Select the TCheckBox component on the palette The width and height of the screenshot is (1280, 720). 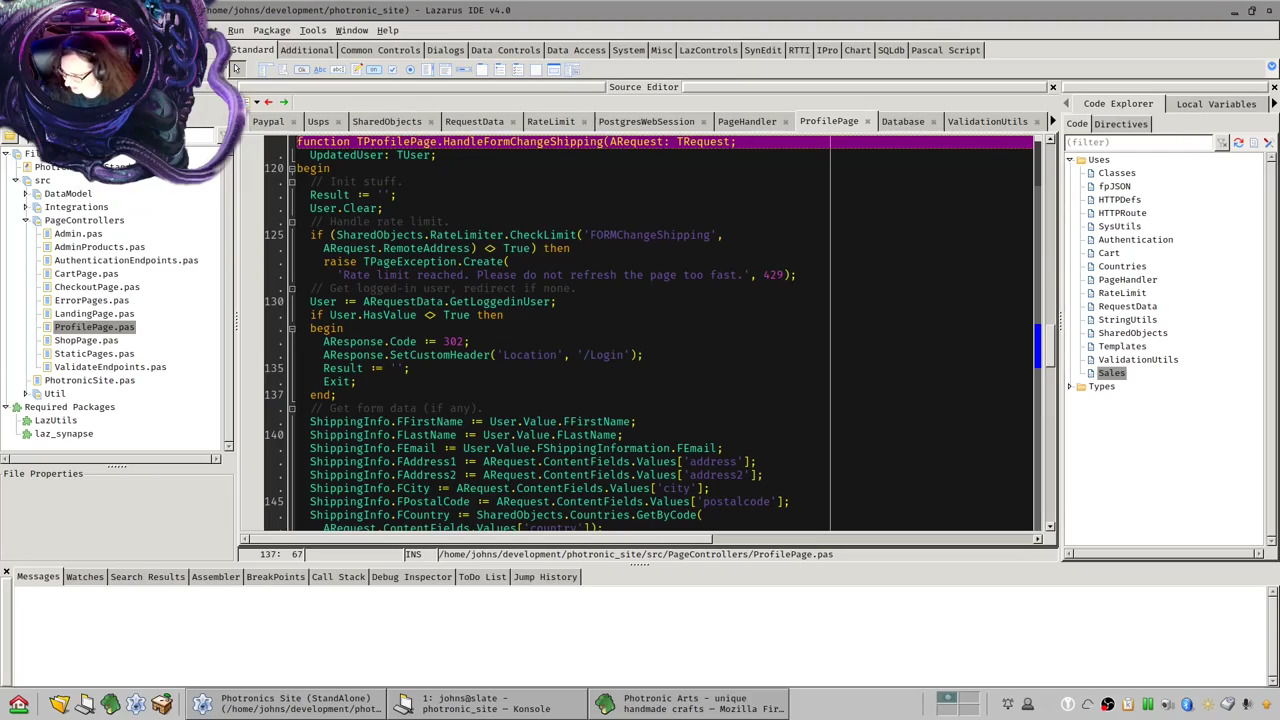(x=393, y=70)
